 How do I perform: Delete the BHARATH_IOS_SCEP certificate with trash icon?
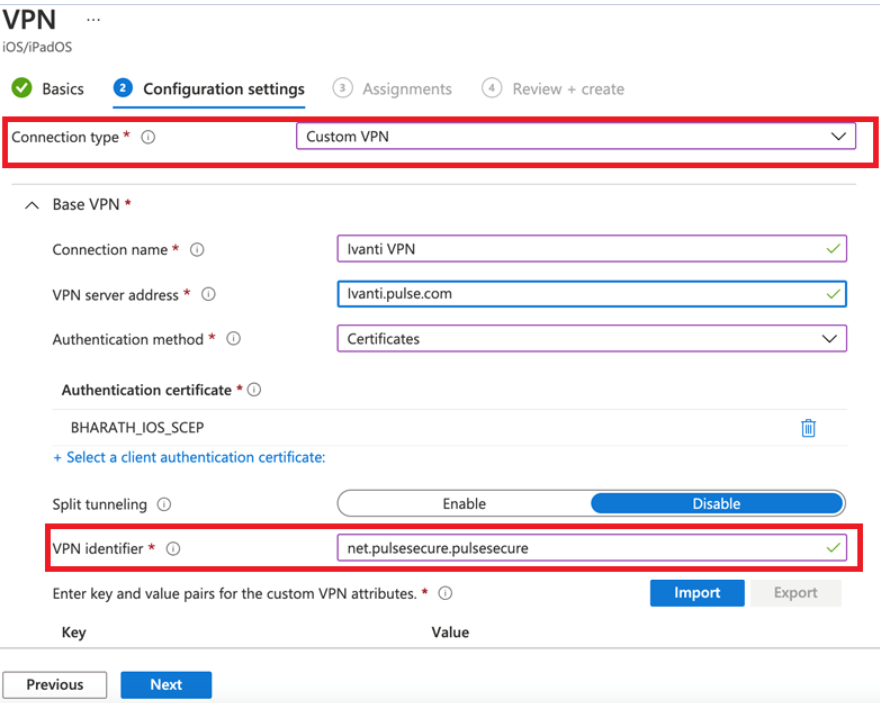click(x=808, y=428)
